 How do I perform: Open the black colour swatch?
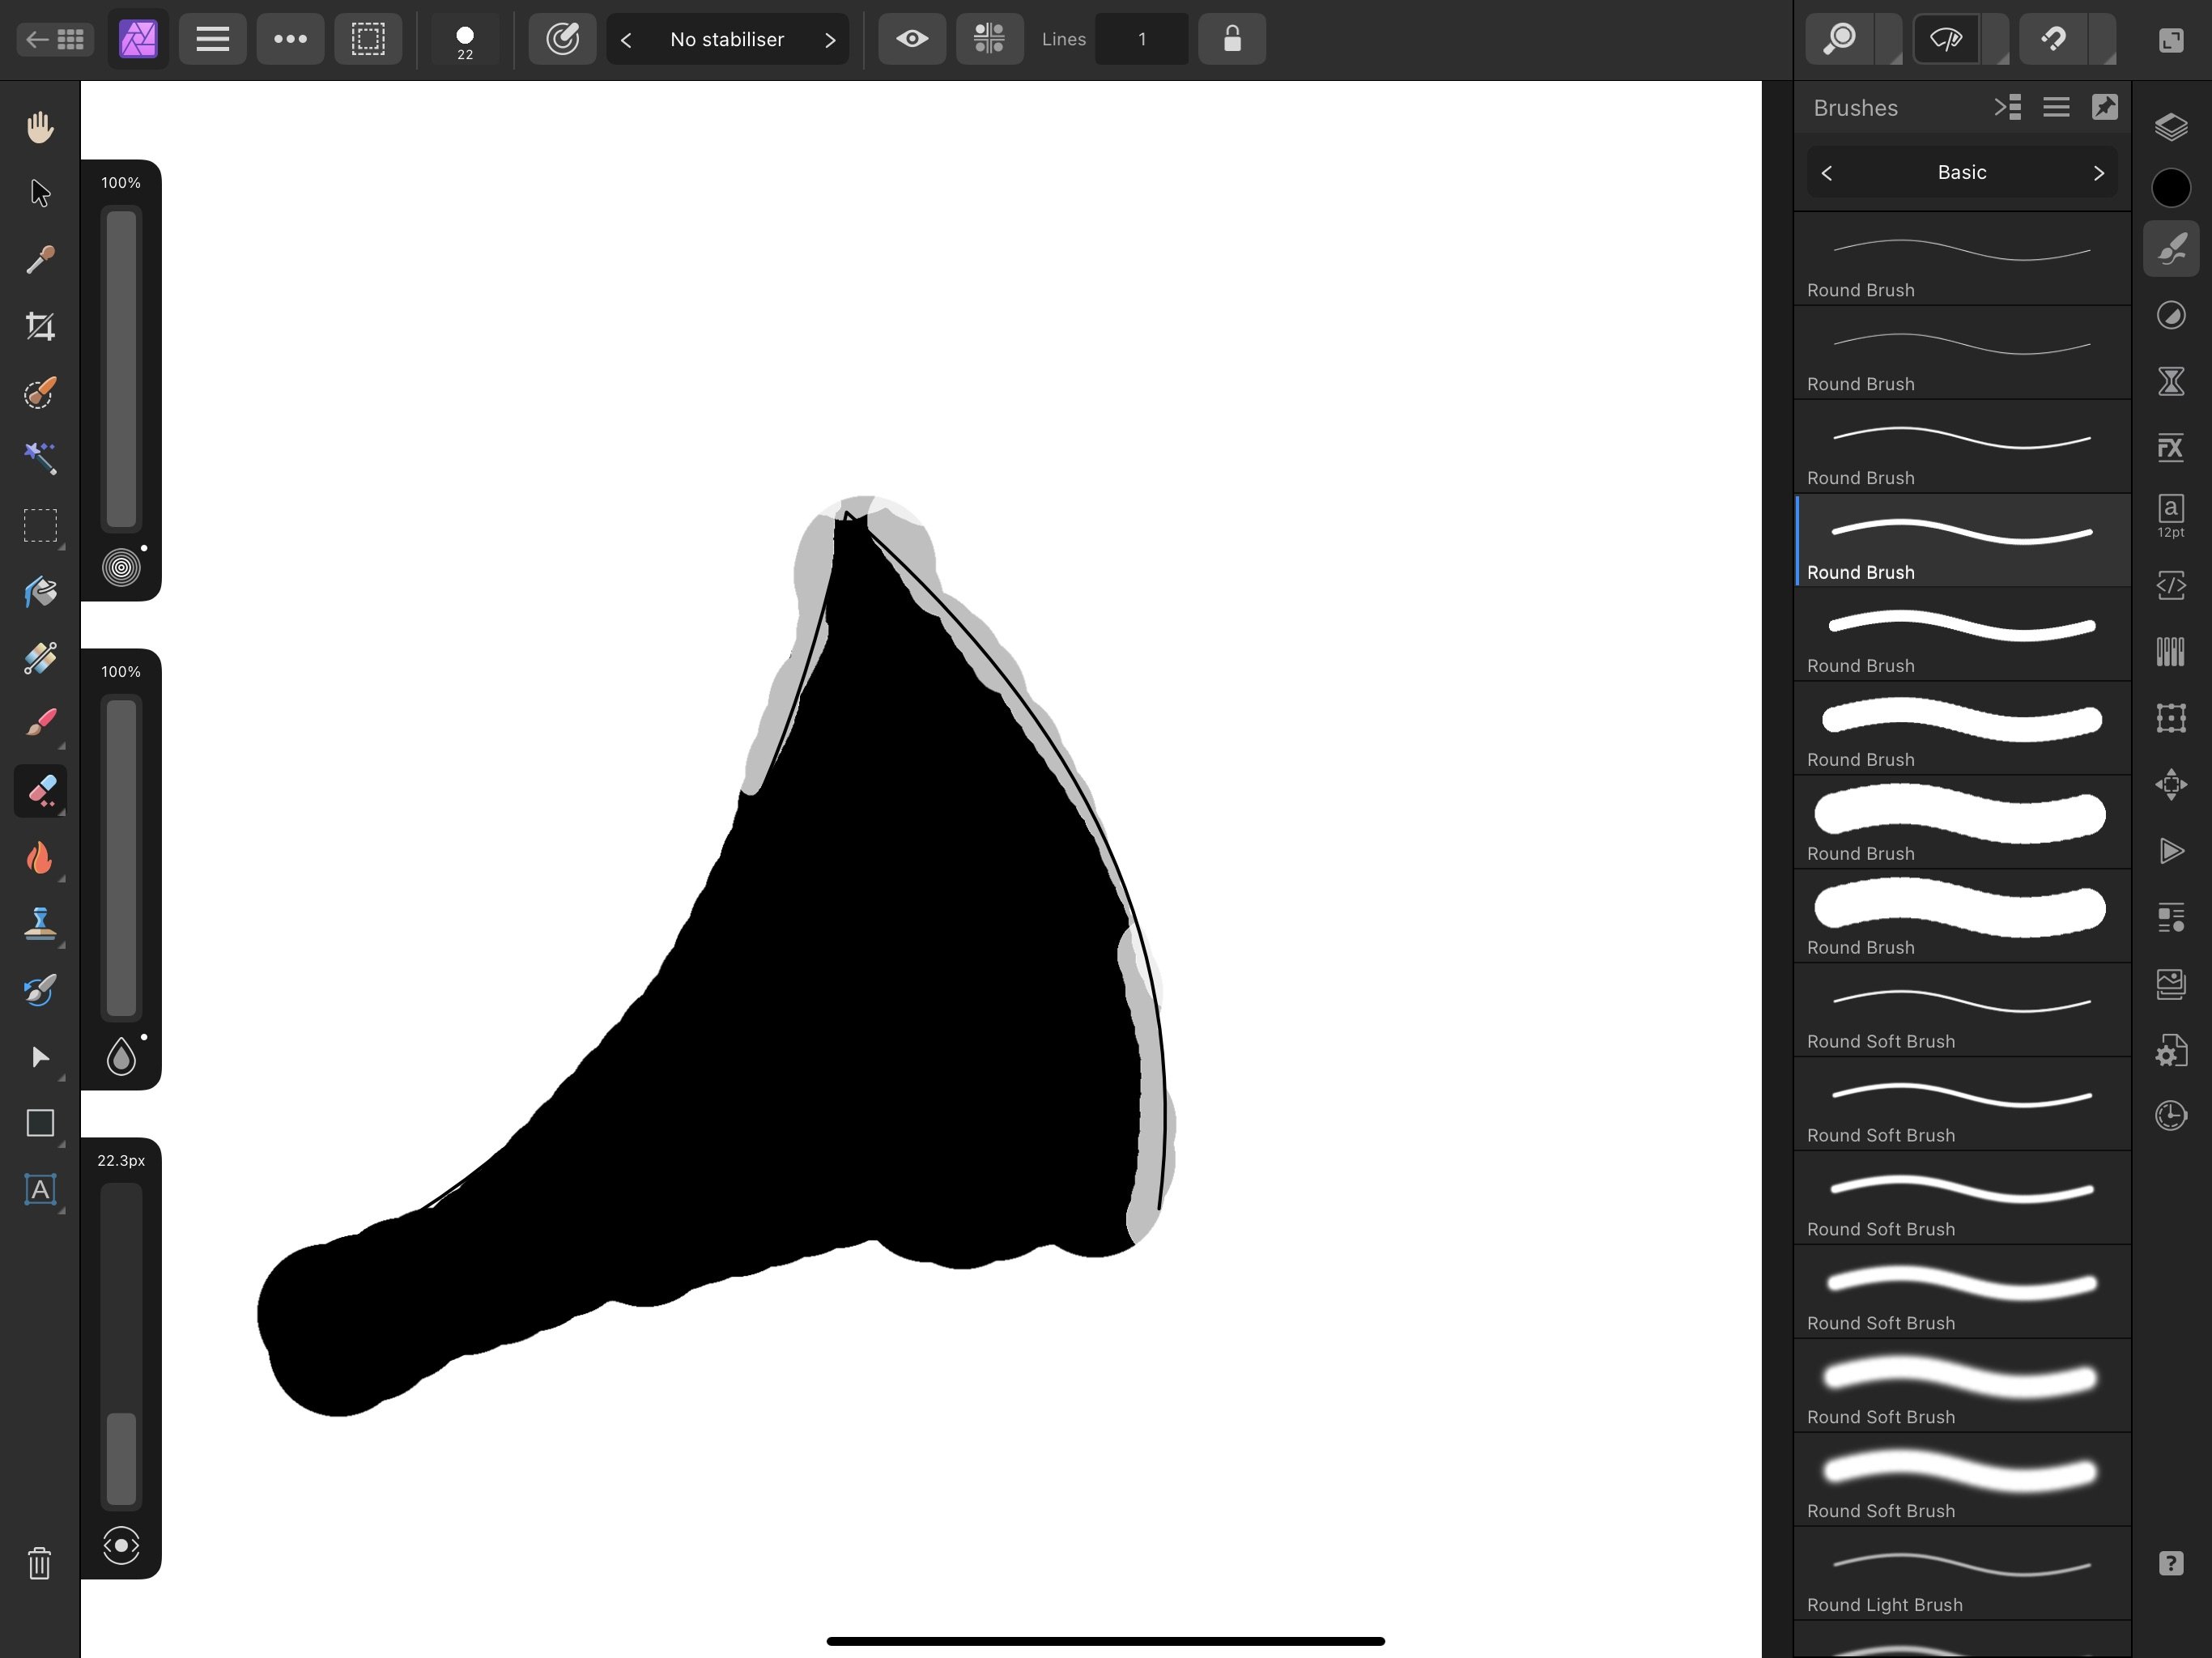click(x=2170, y=188)
